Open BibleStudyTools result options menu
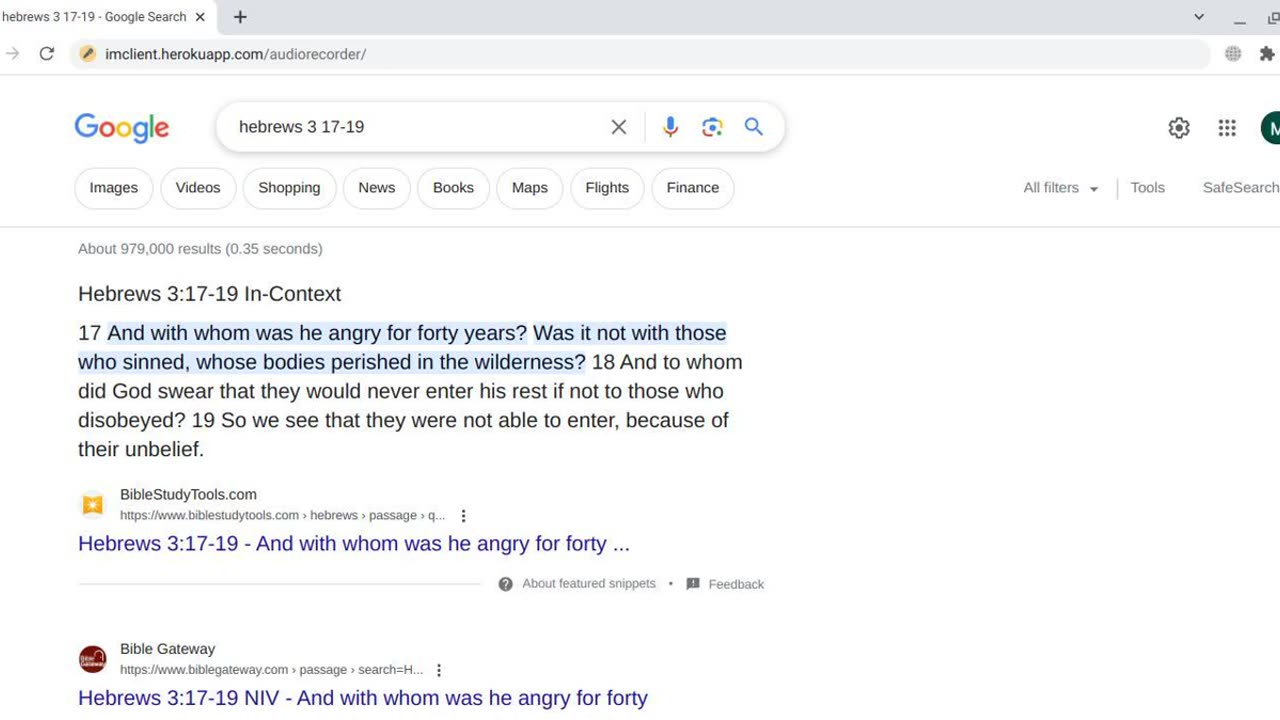The height and width of the screenshot is (720, 1280). coord(463,516)
